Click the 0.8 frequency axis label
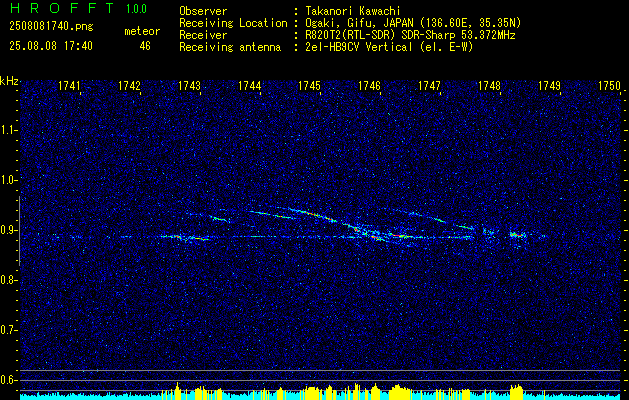The width and height of the screenshot is (629, 400). (7, 280)
